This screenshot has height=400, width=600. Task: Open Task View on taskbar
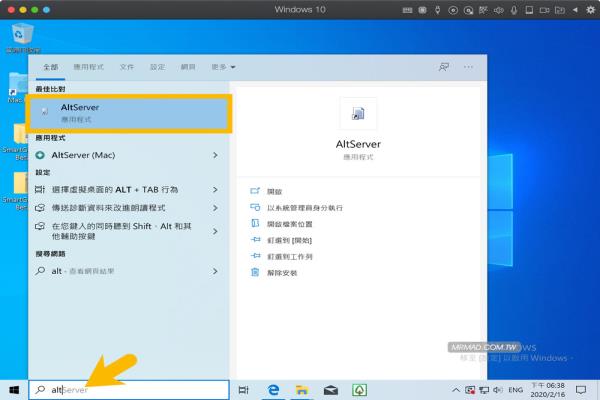(x=243, y=390)
